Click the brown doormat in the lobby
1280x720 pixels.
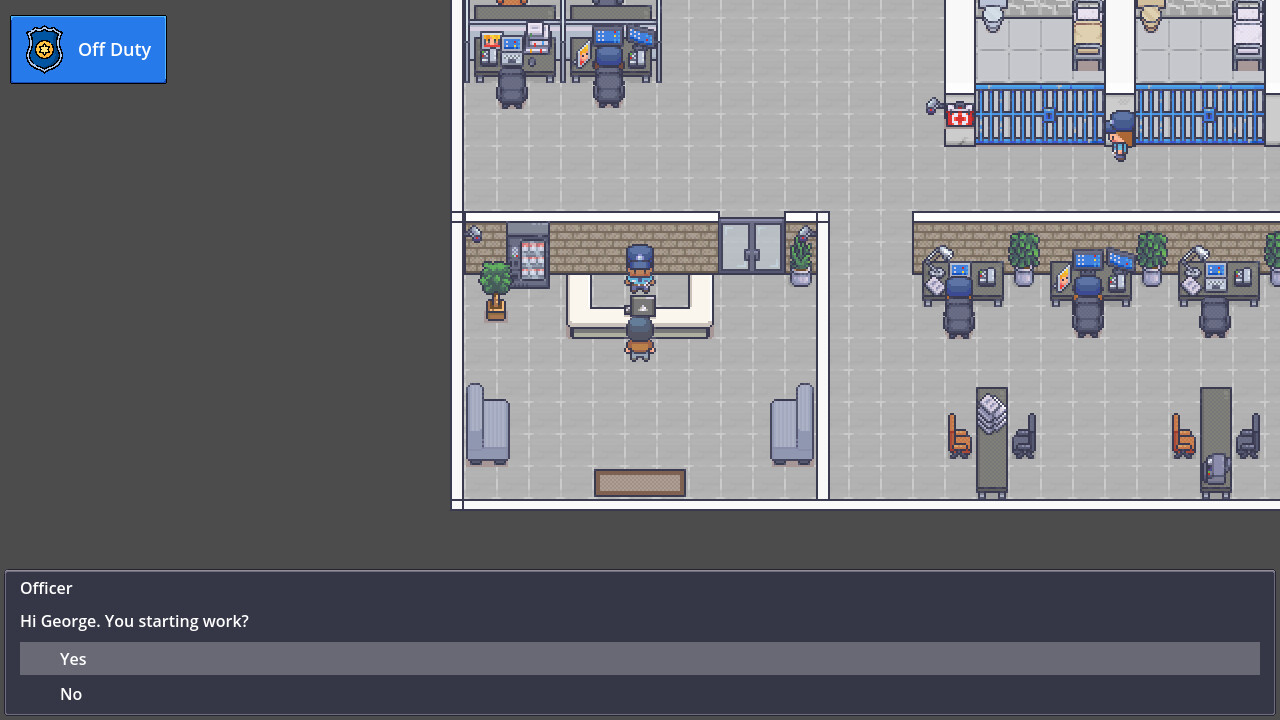640,483
